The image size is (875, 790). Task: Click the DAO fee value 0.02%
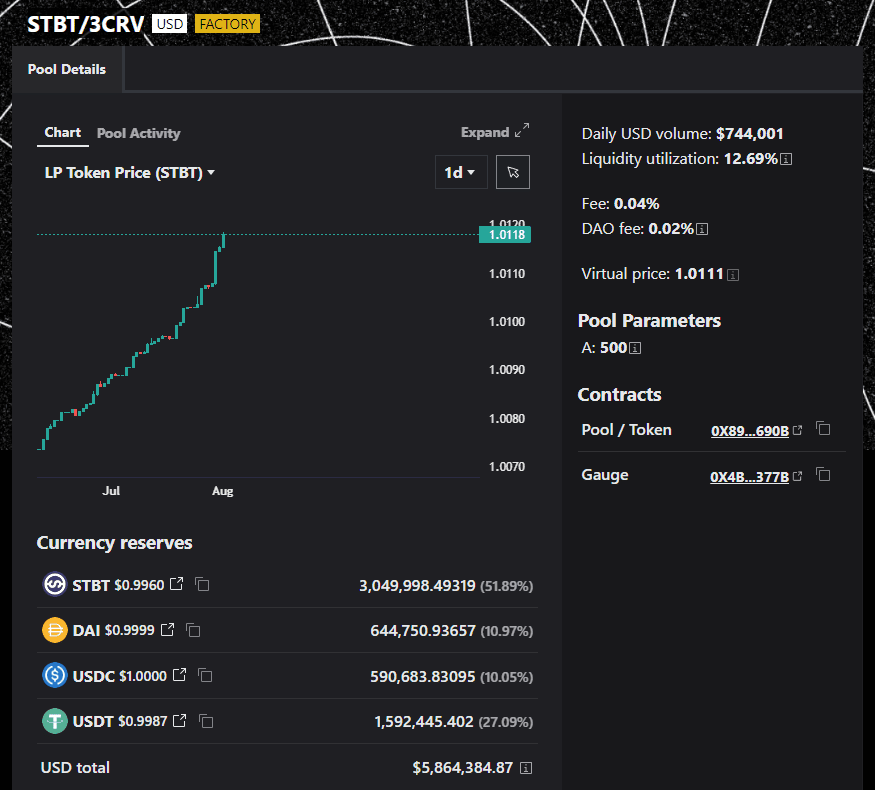pos(671,229)
